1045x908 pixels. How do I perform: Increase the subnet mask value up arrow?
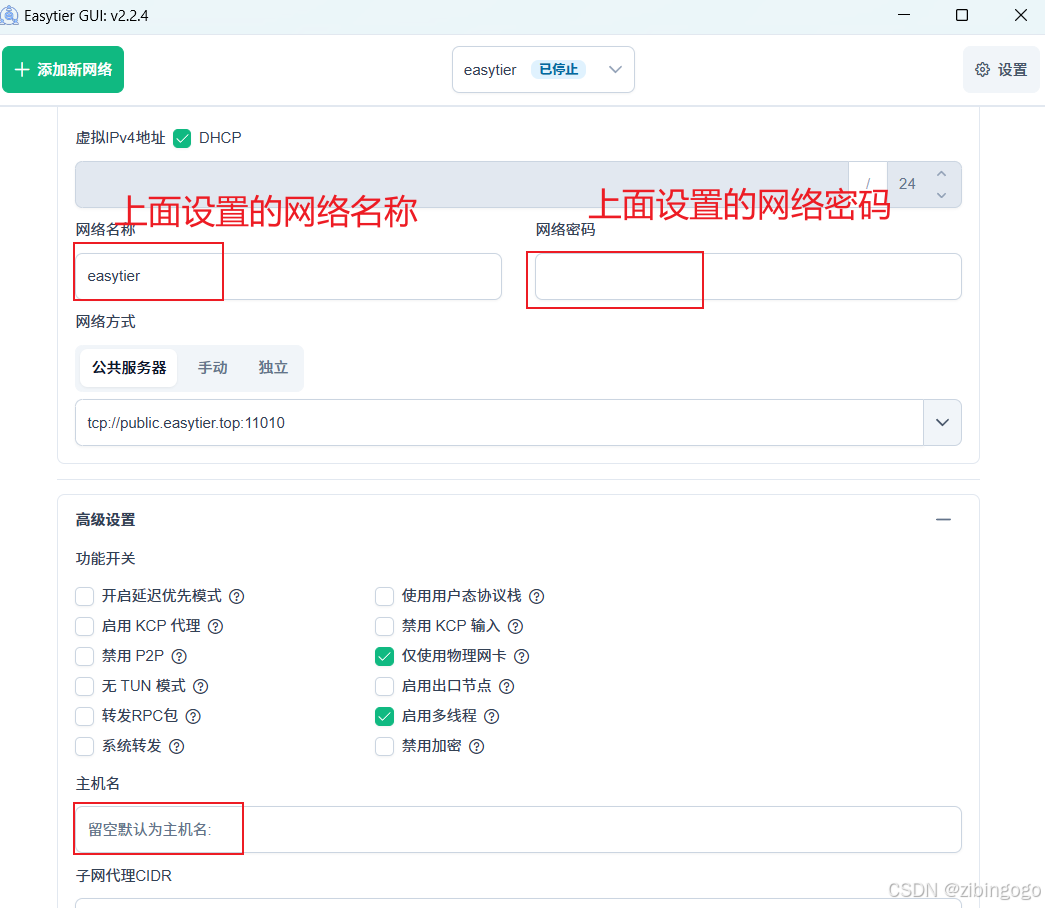tap(941, 173)
